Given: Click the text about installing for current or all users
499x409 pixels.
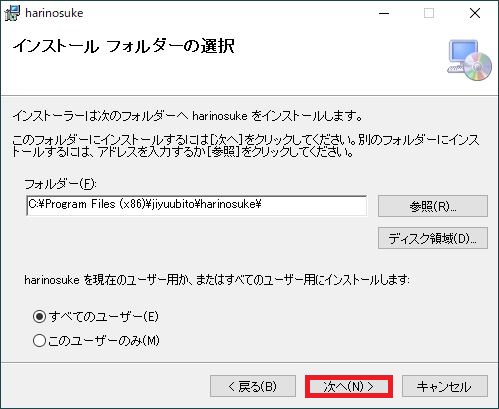Looking at the screenshot, I should pyautogui.click(x=217, y=279).
